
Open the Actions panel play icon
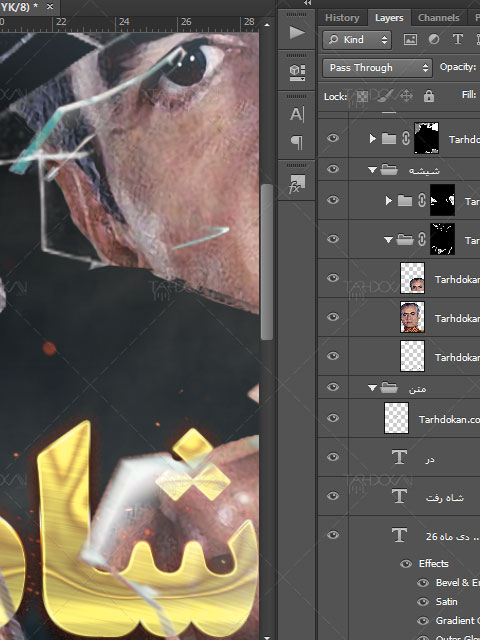tap(297, 32)
